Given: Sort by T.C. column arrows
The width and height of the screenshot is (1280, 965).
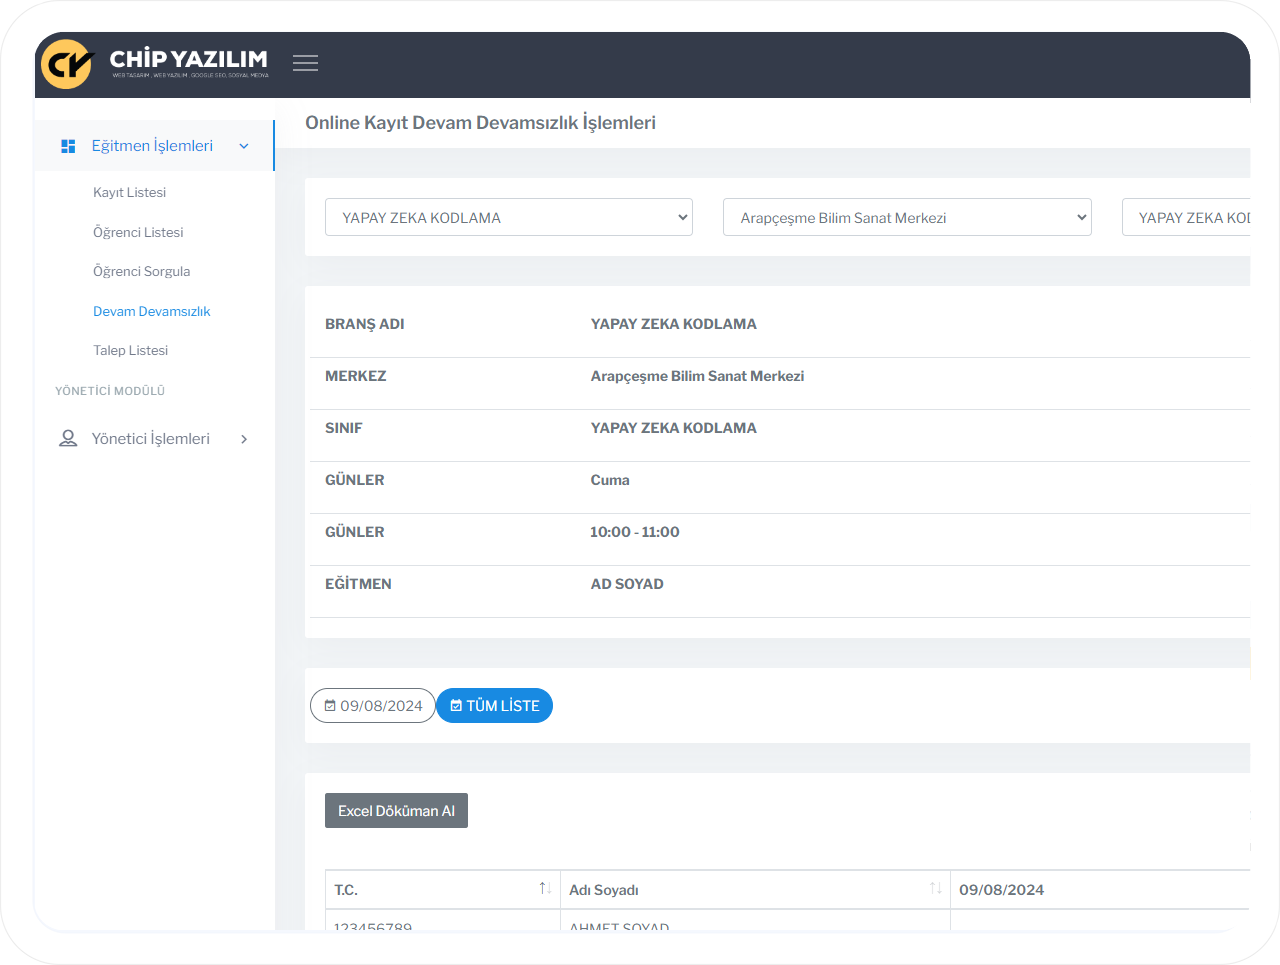Looking at the screenshot, I should coord(545,888).
